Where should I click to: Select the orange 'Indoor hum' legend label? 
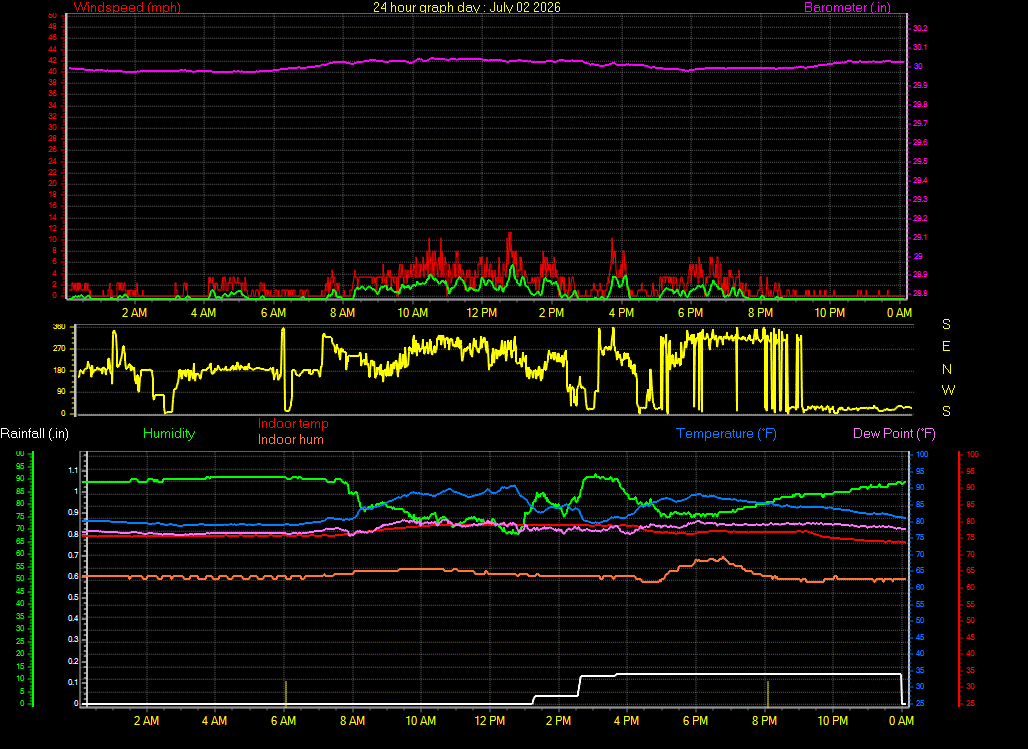pyautogui.click(x=290, y=439)
